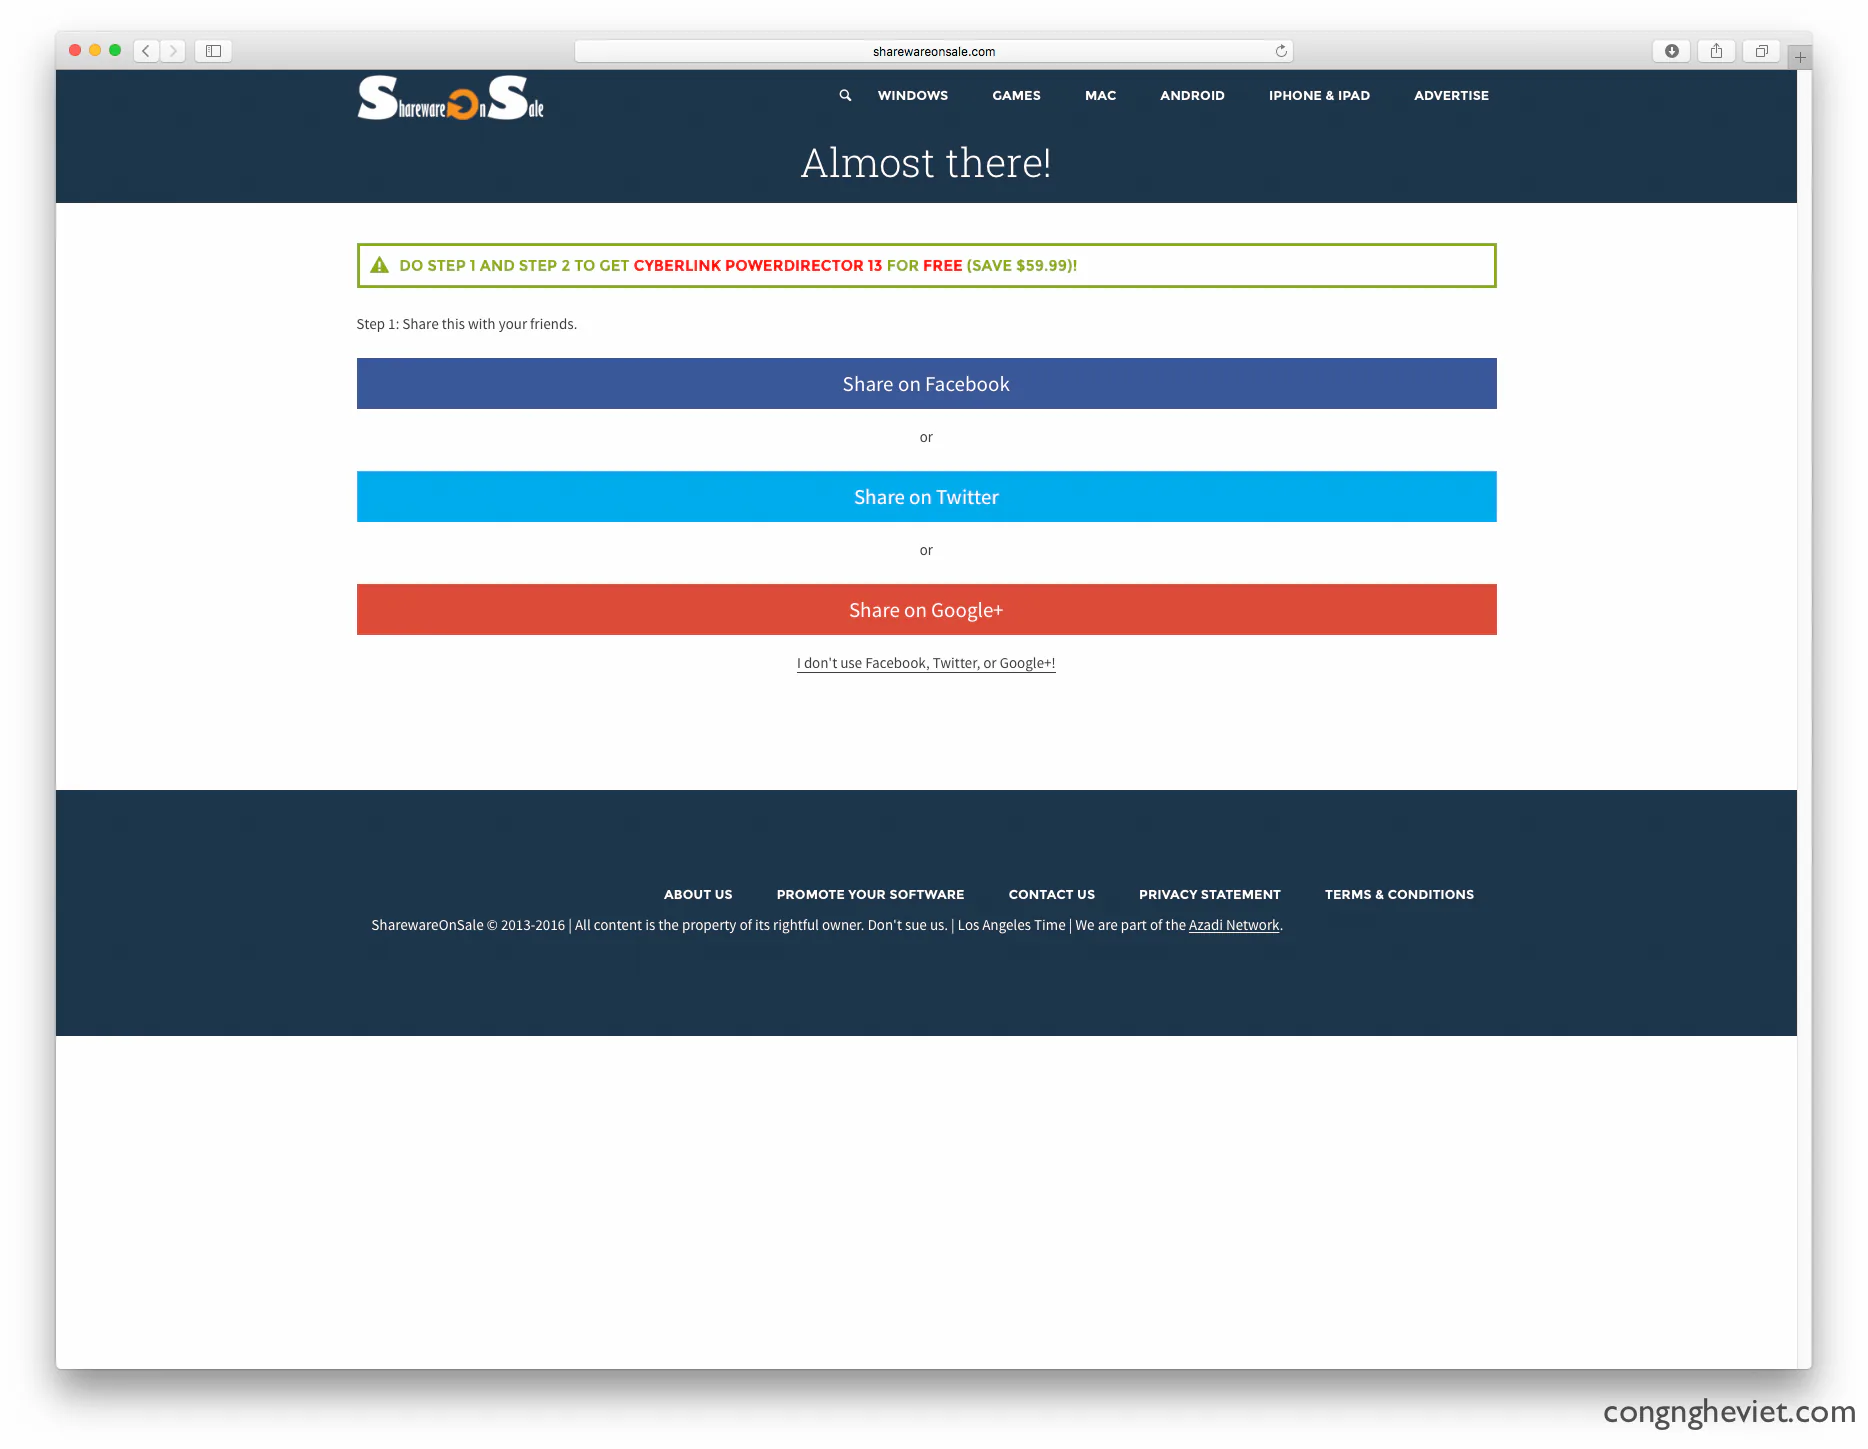The width and height of the screenshot is (1868, 1449).
Task: Click the green fullscreen window button
Action: tap(115, 50)
